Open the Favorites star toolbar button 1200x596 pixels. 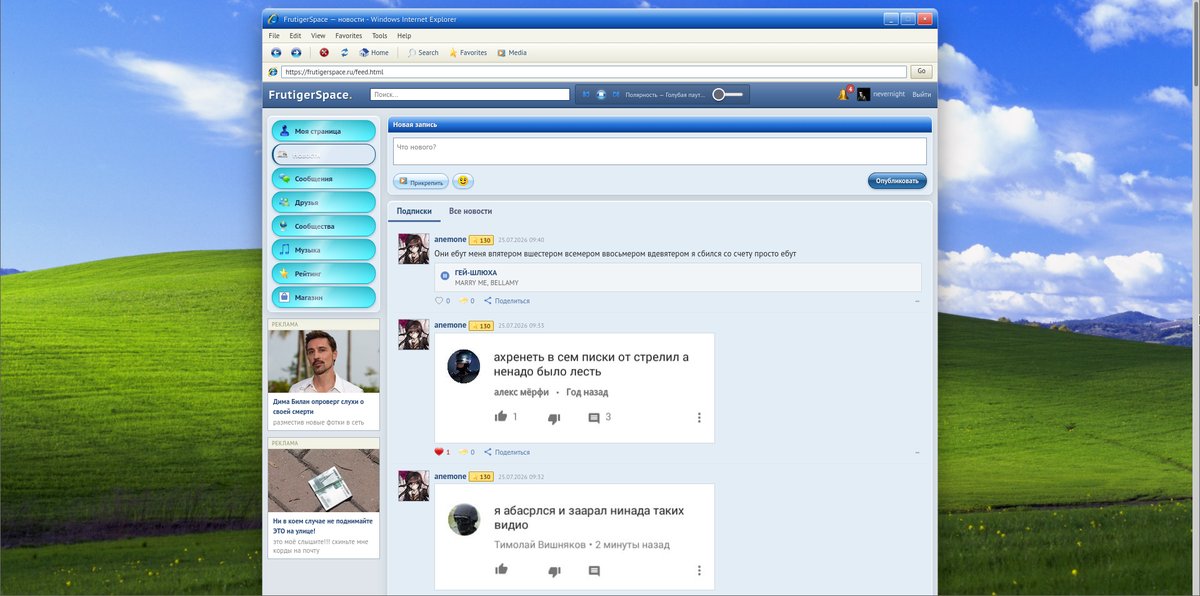click(468, 52)
